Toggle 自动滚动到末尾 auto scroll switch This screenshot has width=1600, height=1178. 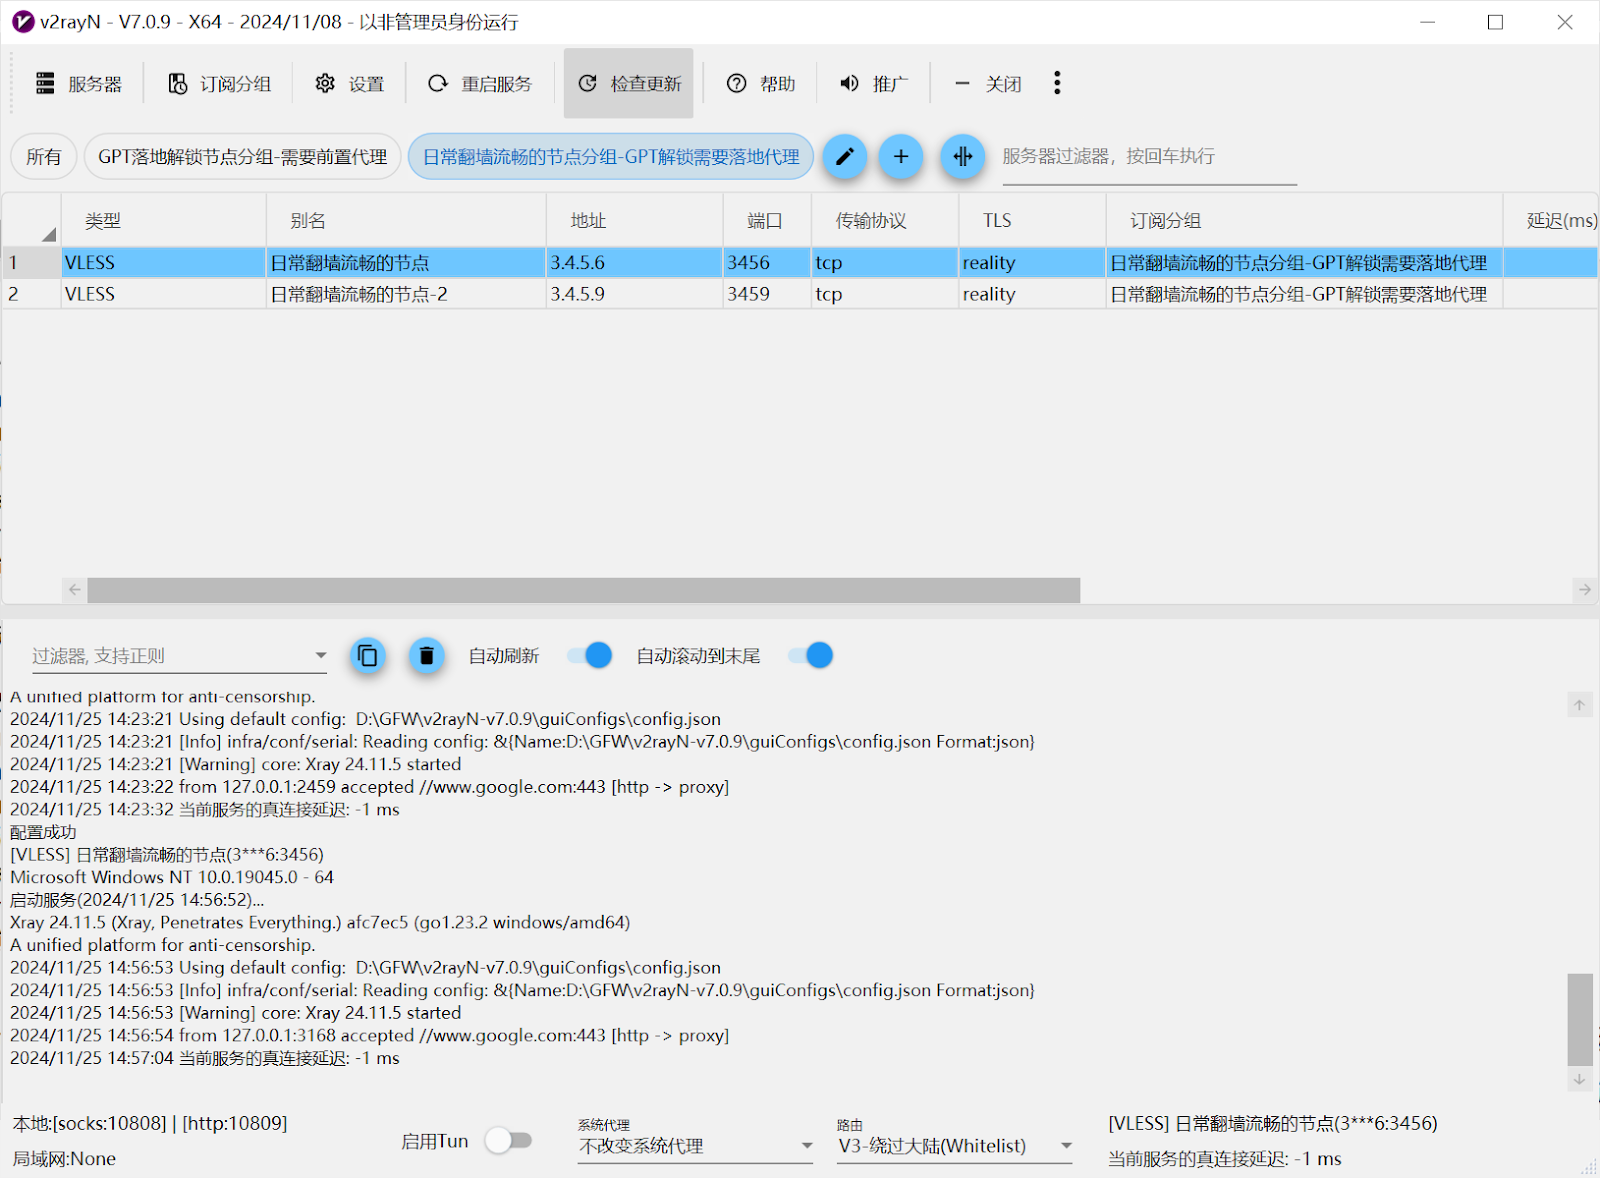810,656
